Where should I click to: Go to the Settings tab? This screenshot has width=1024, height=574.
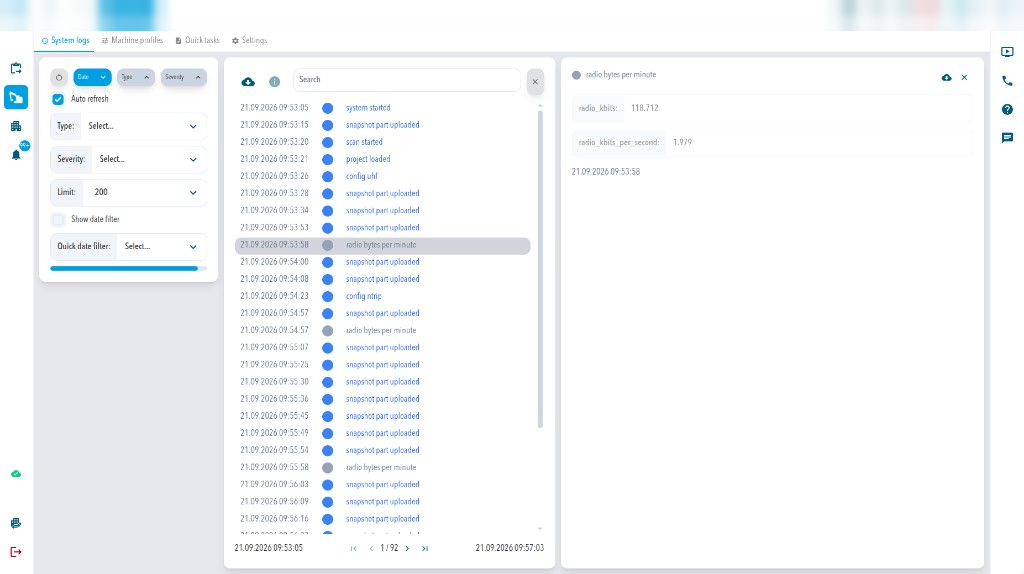point(249,40)
